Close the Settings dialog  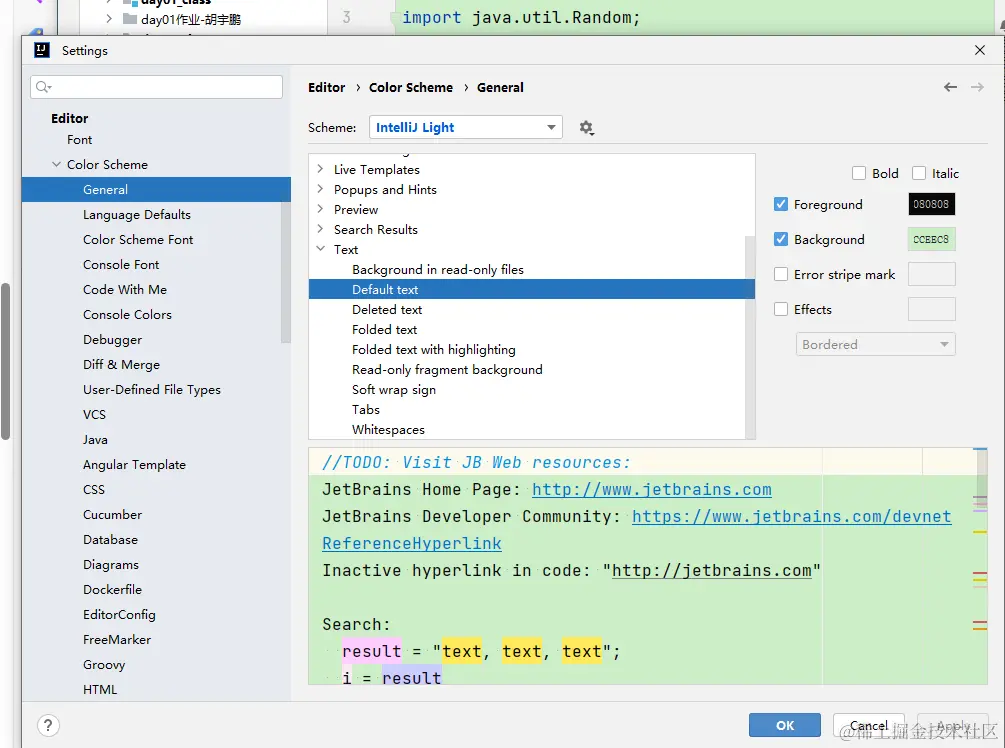tap(979, 50)
